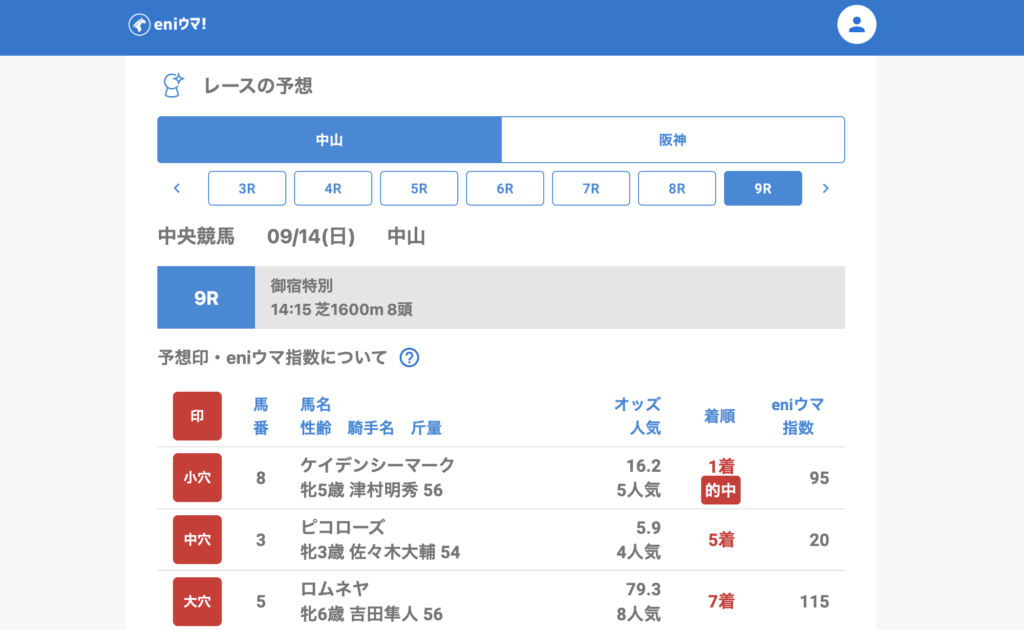Show next races with right chevron

click(x=825, y=188)
